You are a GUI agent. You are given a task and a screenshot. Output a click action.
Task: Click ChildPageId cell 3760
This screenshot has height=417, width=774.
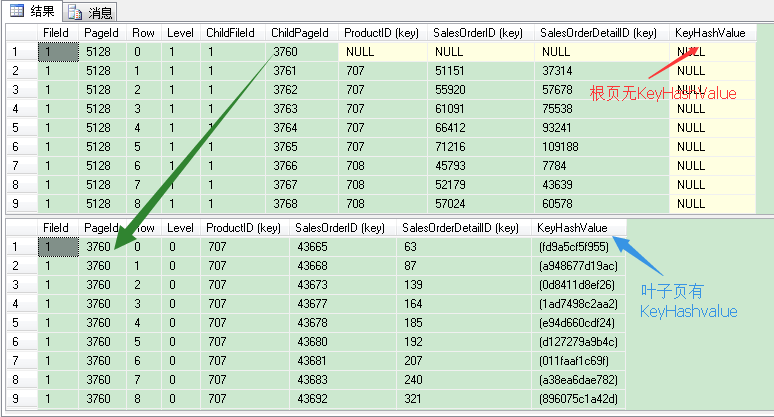pyautogui.click(x=302, y=52)
